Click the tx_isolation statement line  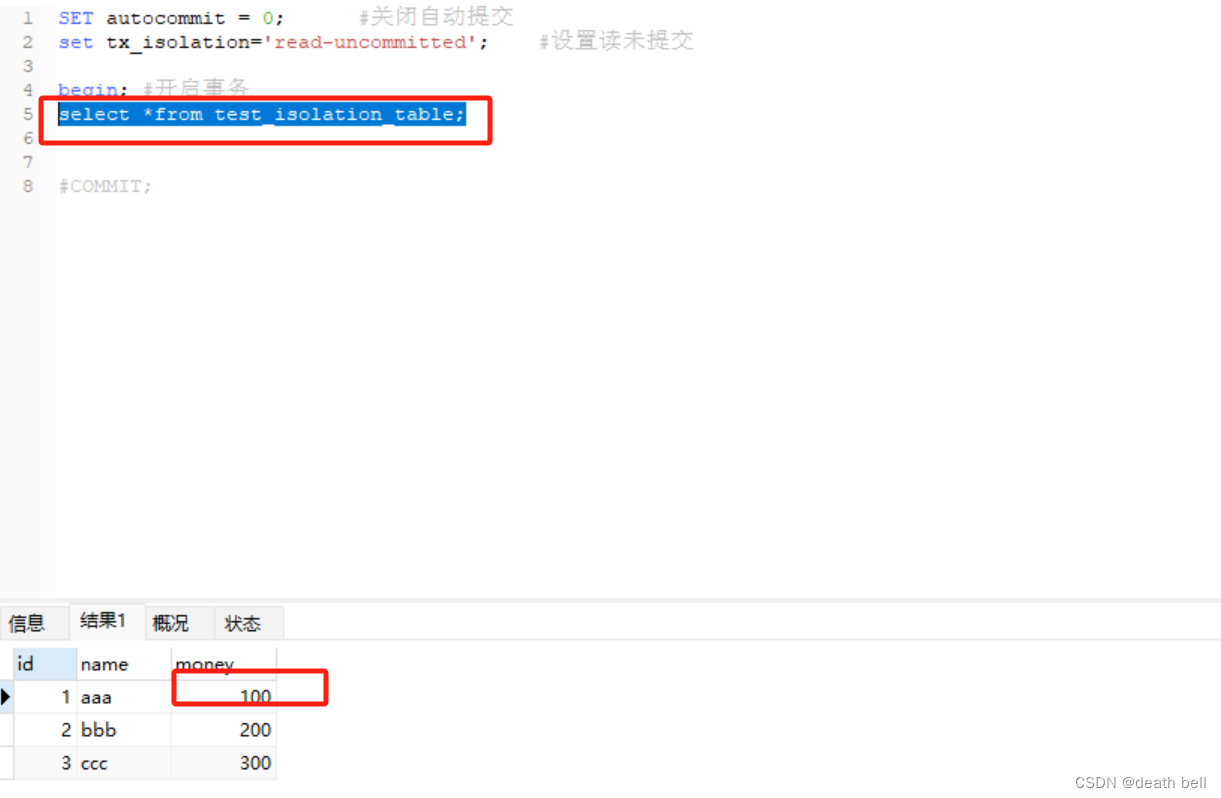[x=273, y=42]
